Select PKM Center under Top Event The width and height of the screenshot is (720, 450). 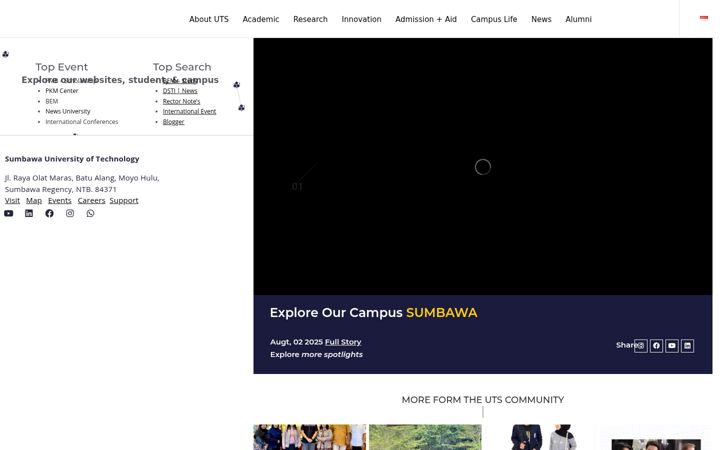pyautogui.click(x=62, y=91)
